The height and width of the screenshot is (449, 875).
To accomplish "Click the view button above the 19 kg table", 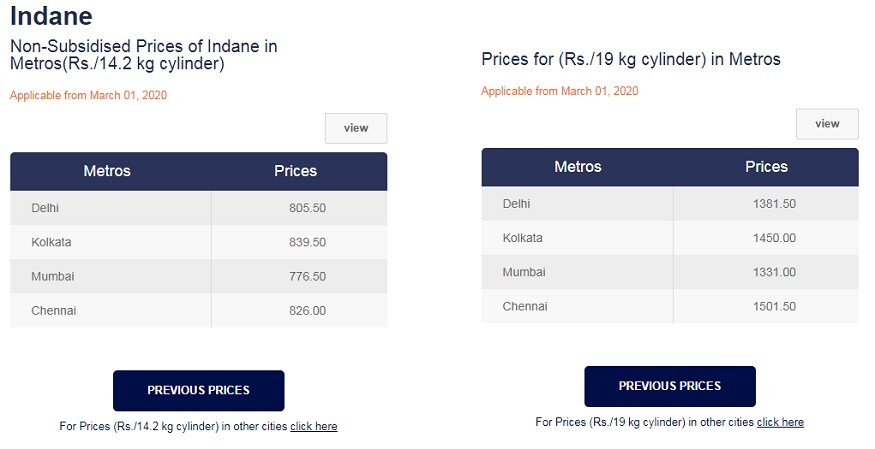I will [827, 124].
